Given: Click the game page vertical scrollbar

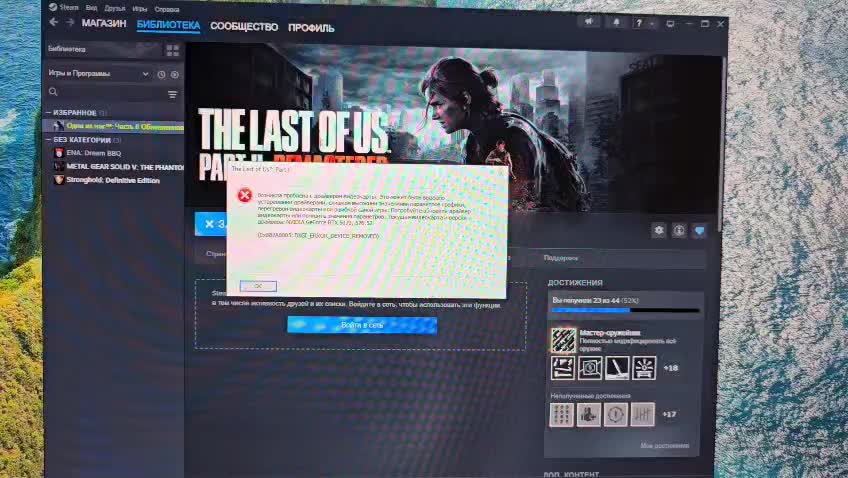Looking at the screenshot, I should [x=721, y=146].
